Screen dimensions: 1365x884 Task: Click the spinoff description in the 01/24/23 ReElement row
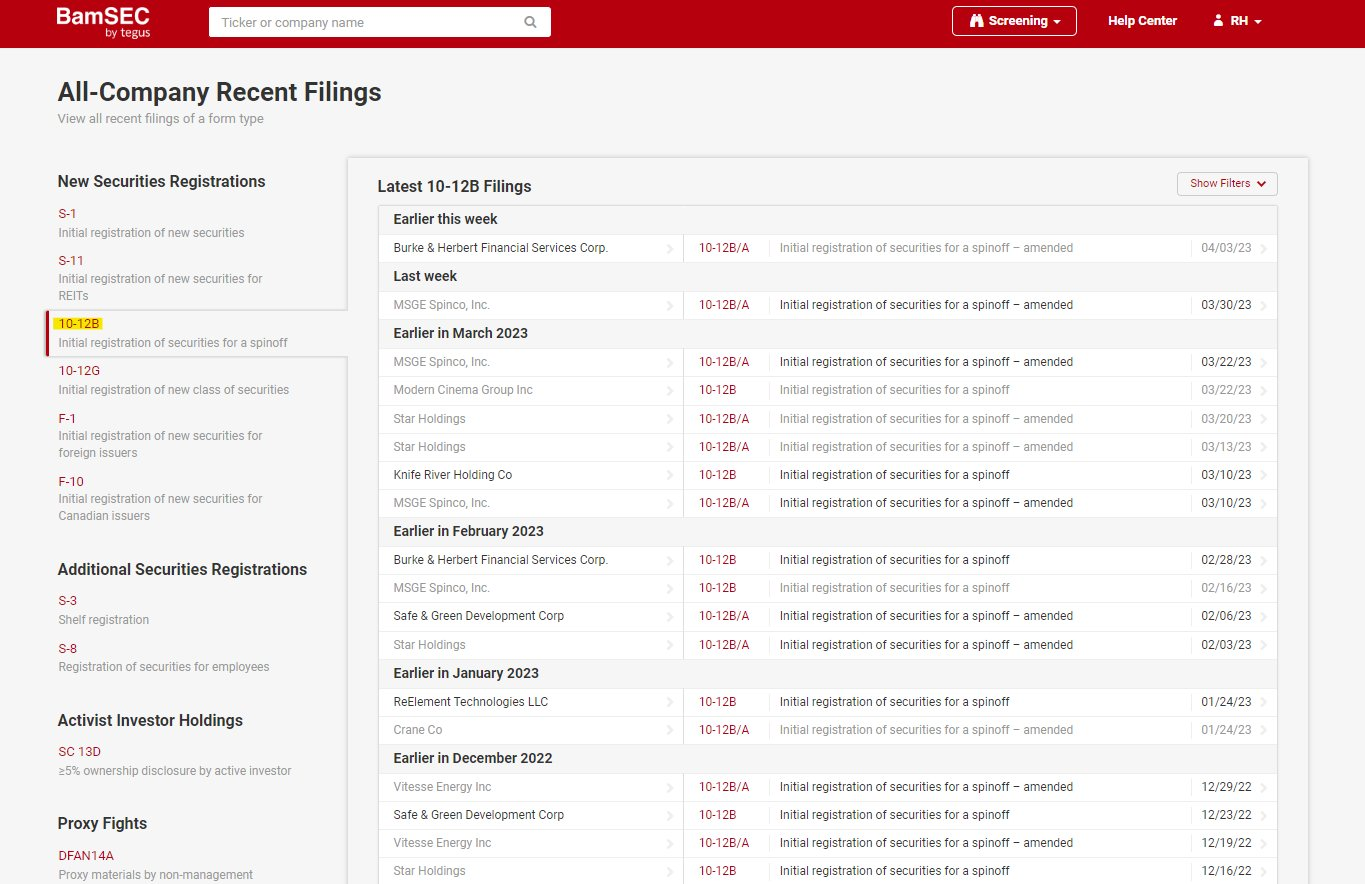pyautogui.click(x=895, y=702)
